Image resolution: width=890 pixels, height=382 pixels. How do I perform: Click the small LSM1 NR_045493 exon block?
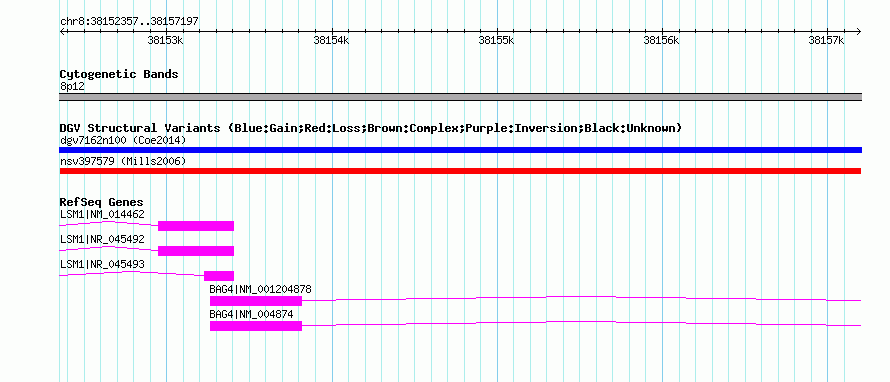click(x=219, y=276)
